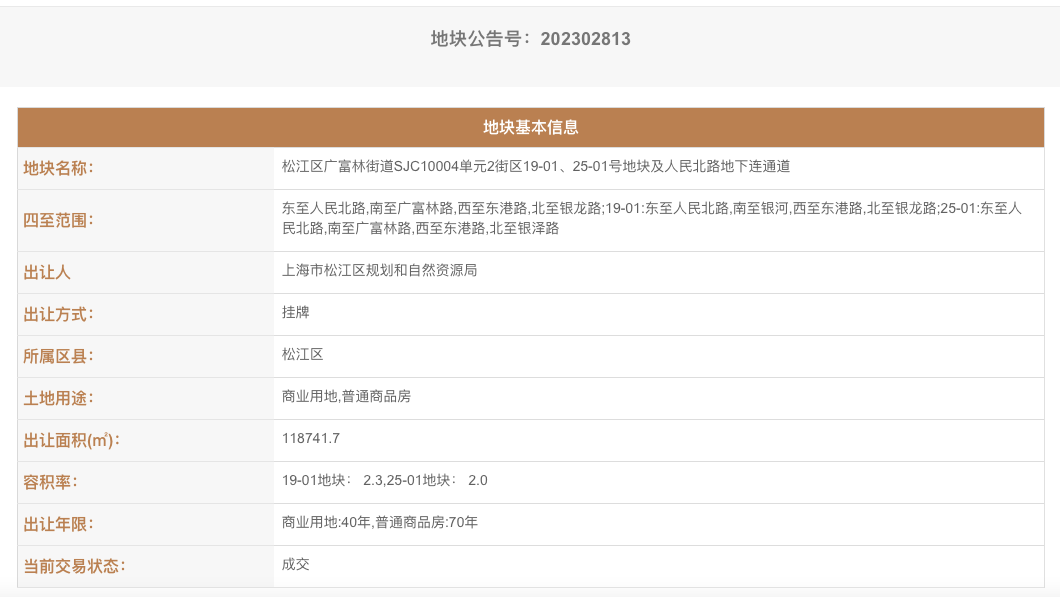The height and width of the screenshot is (597, 1060).
Task: Click the 地块基本信息 table header
Action: pos(530,127)
